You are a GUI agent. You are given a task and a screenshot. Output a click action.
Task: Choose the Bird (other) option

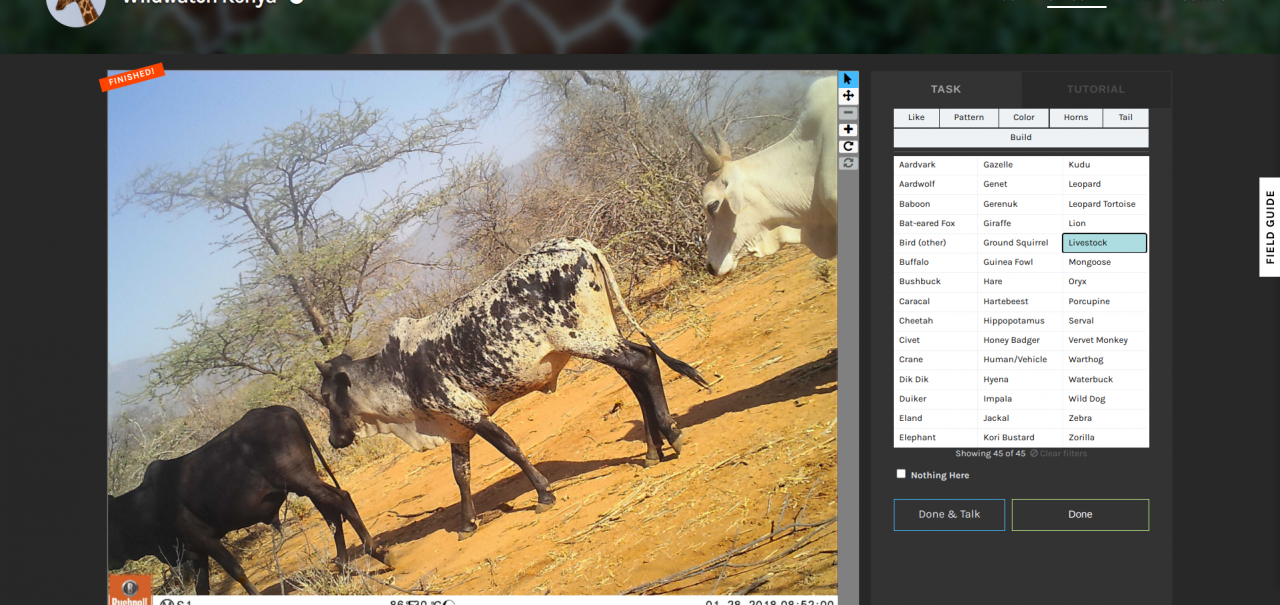[935, 243]
